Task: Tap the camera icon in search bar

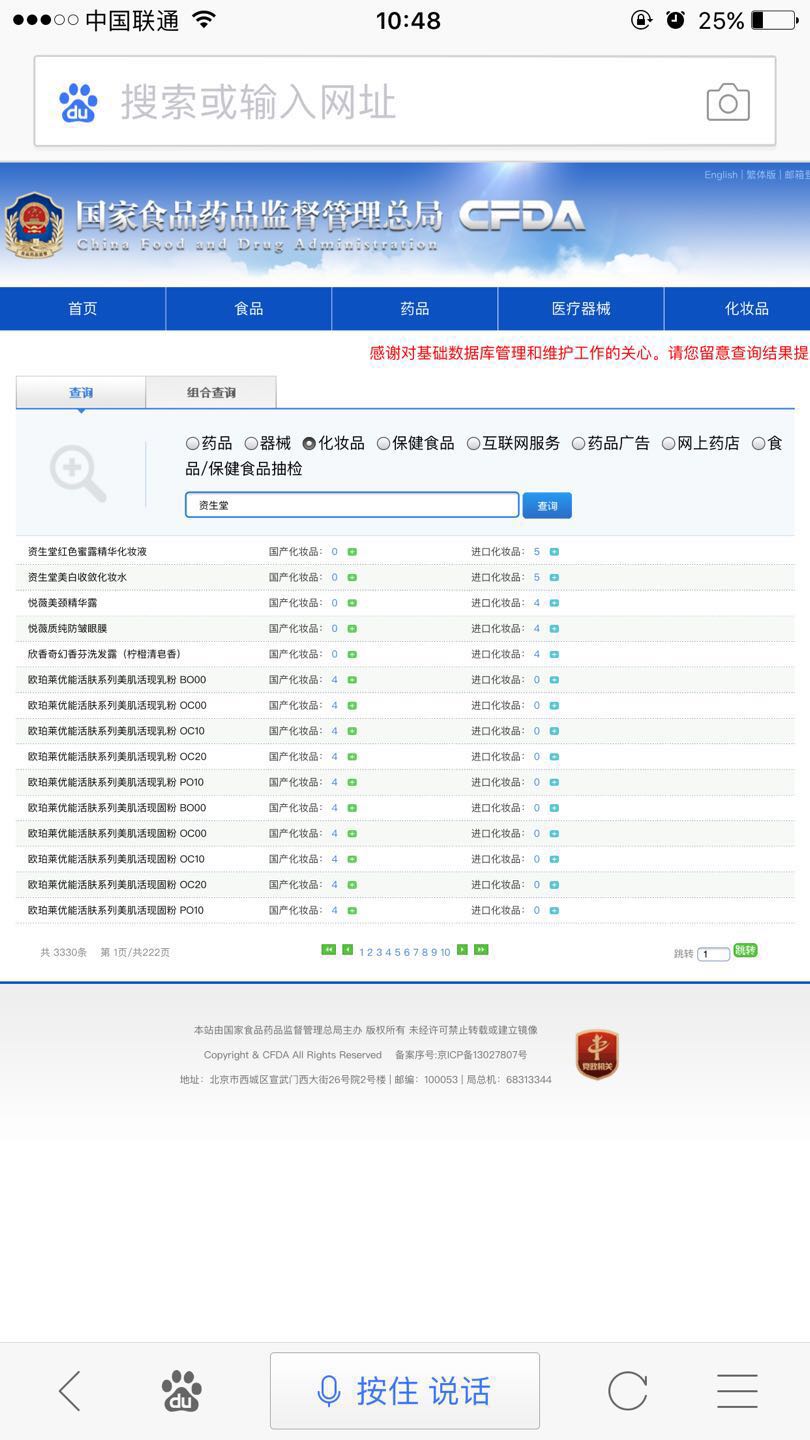Action: click(x=727, y=102)
